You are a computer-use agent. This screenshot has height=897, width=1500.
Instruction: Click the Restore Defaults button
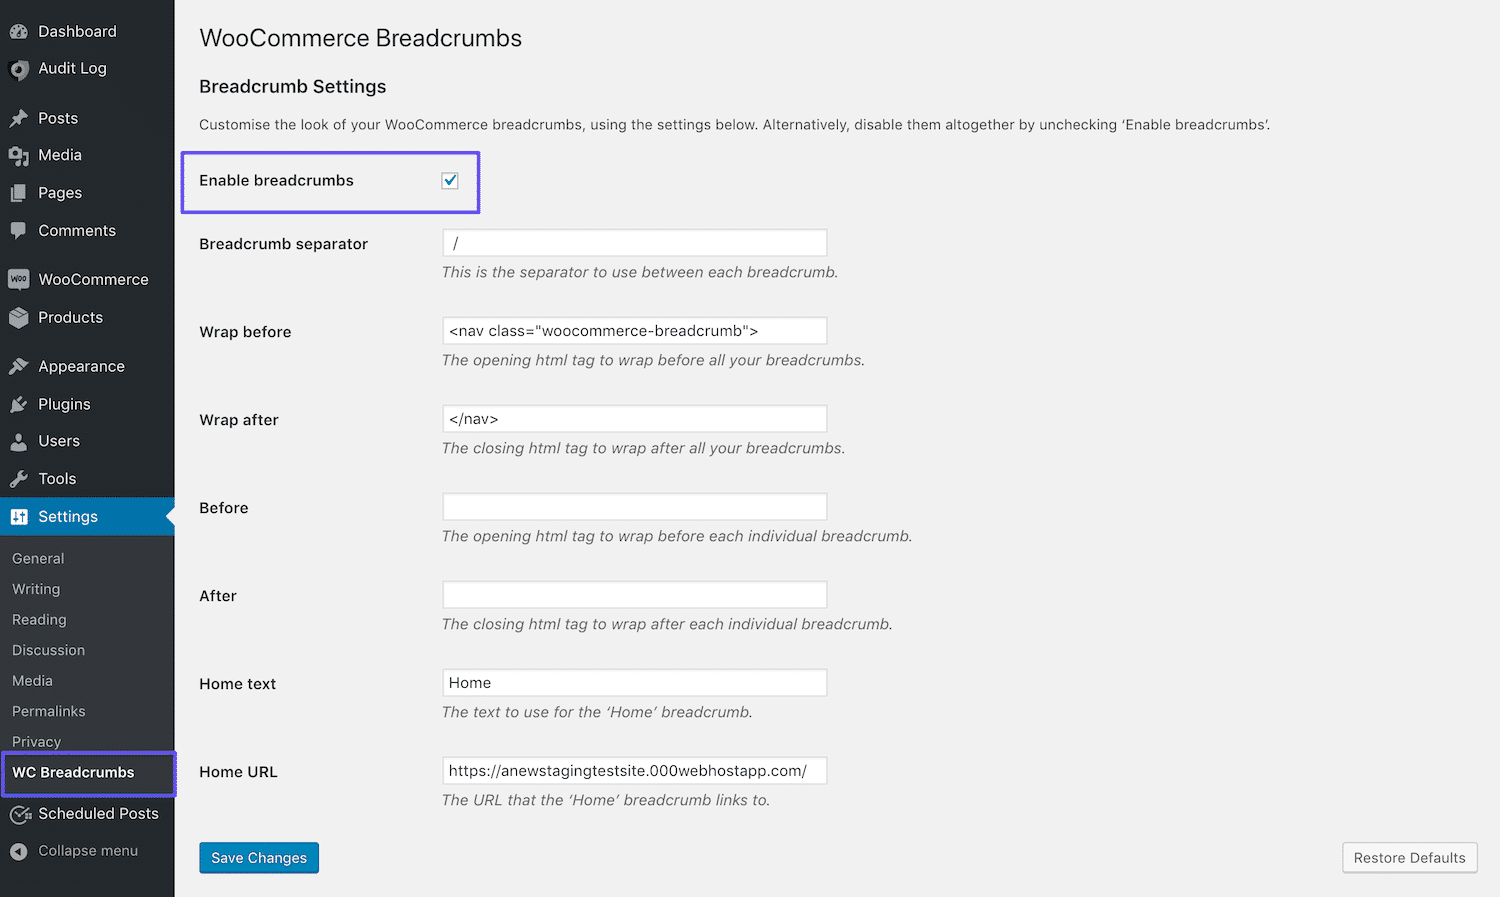1408,857
